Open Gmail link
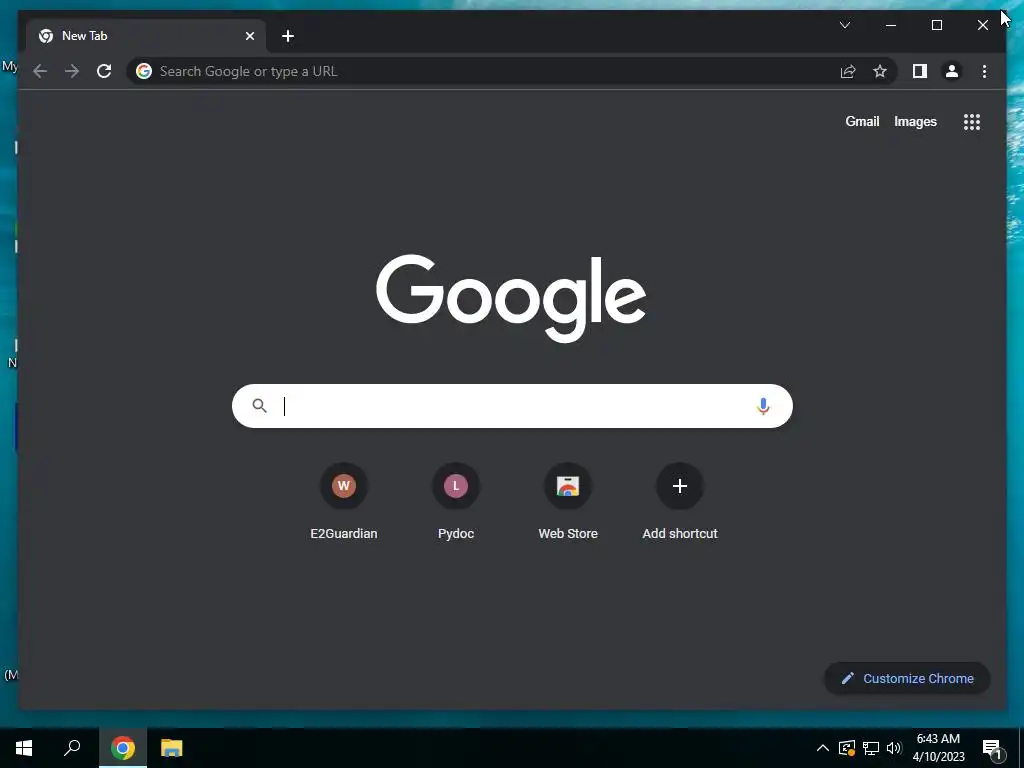This screenshot has width=1024, height=768. click(862, 121)
